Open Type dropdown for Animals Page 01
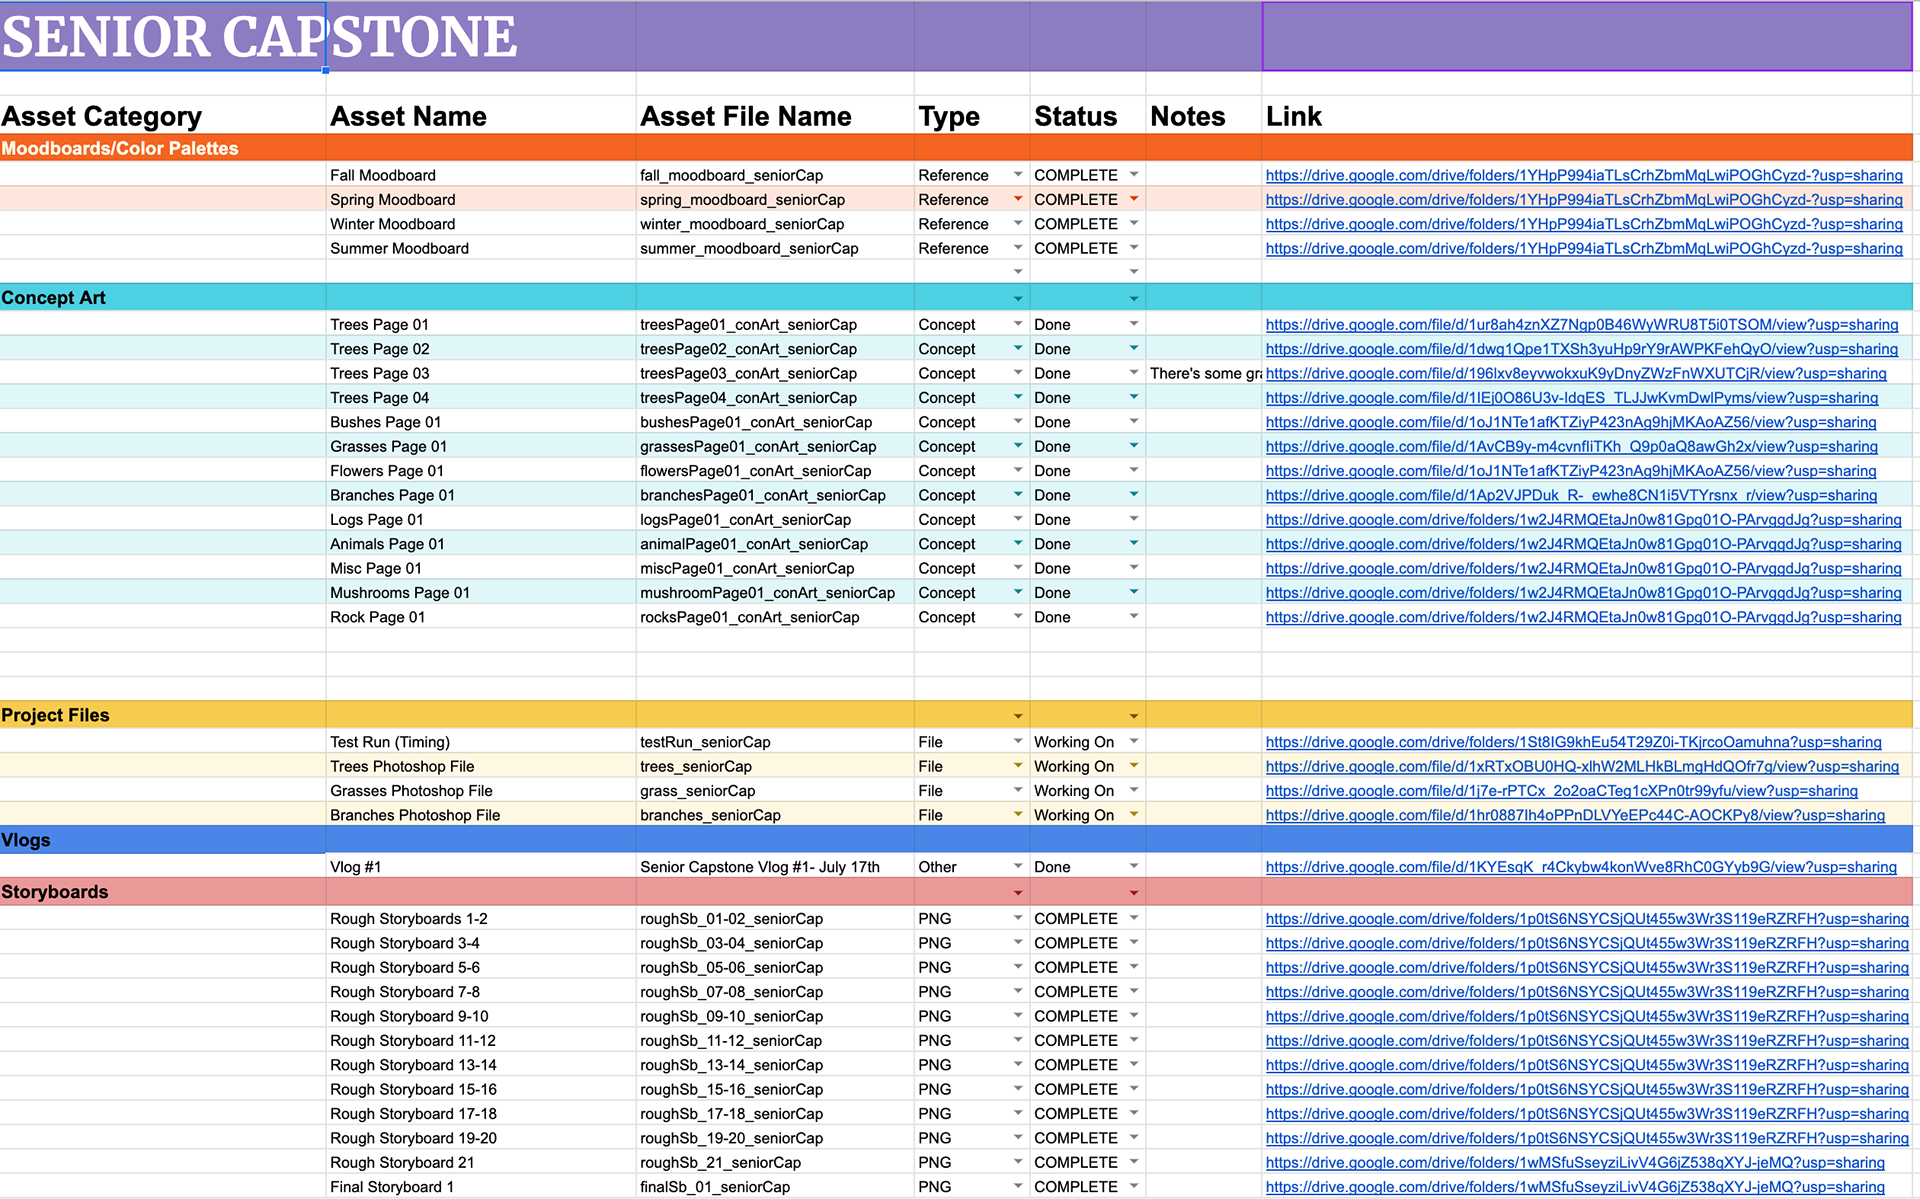 click(1018, 544)
